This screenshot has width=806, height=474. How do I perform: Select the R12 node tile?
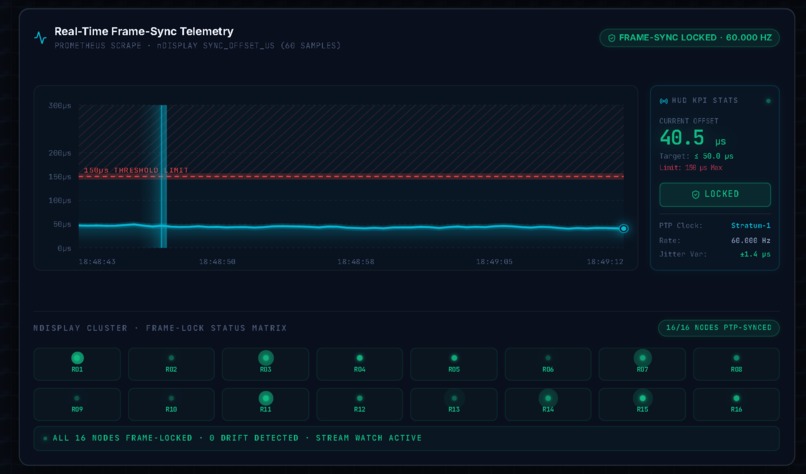click(x=359, y=404)
